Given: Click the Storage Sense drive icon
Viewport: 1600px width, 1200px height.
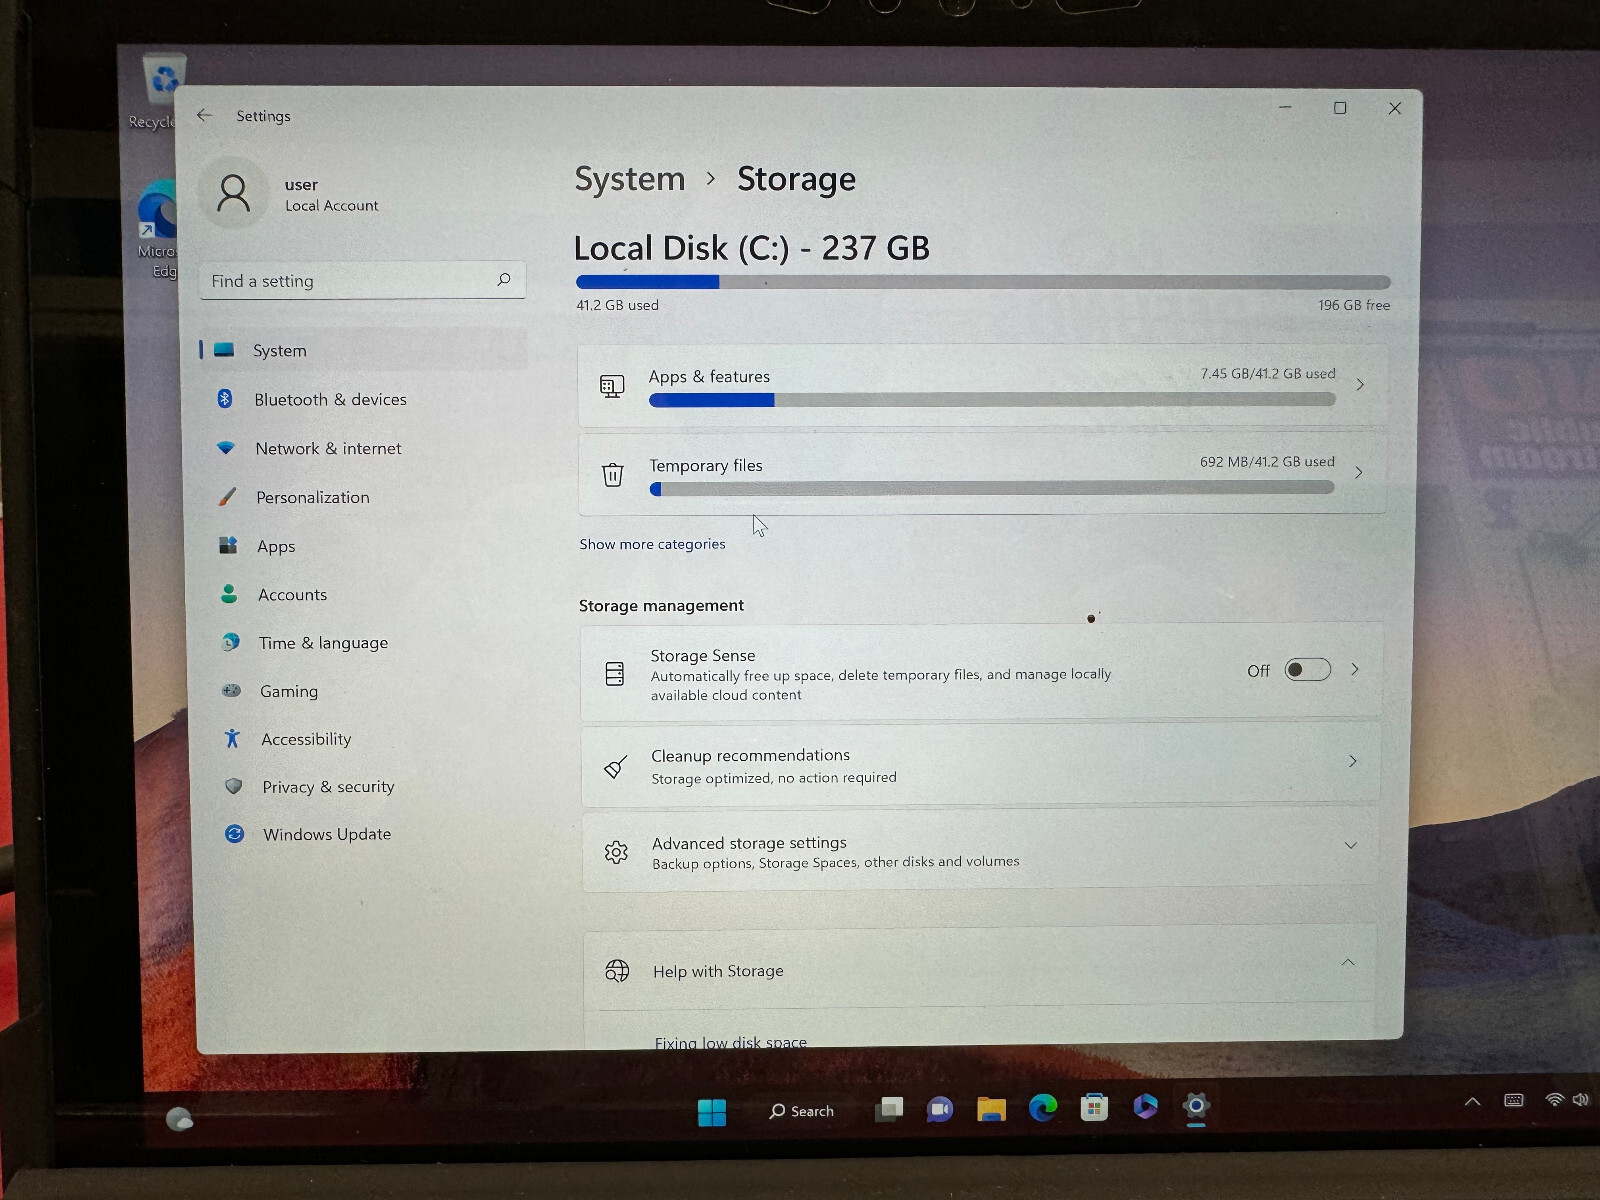Looking at the screenshot, I should tap(615, 673).
